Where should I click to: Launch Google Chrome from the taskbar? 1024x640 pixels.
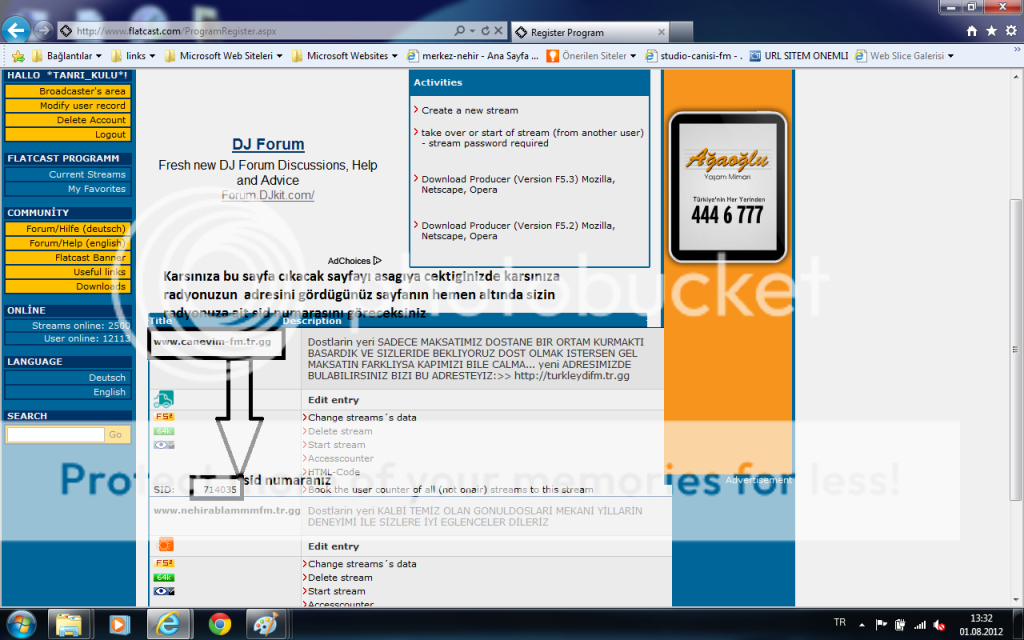coord(220,625)
